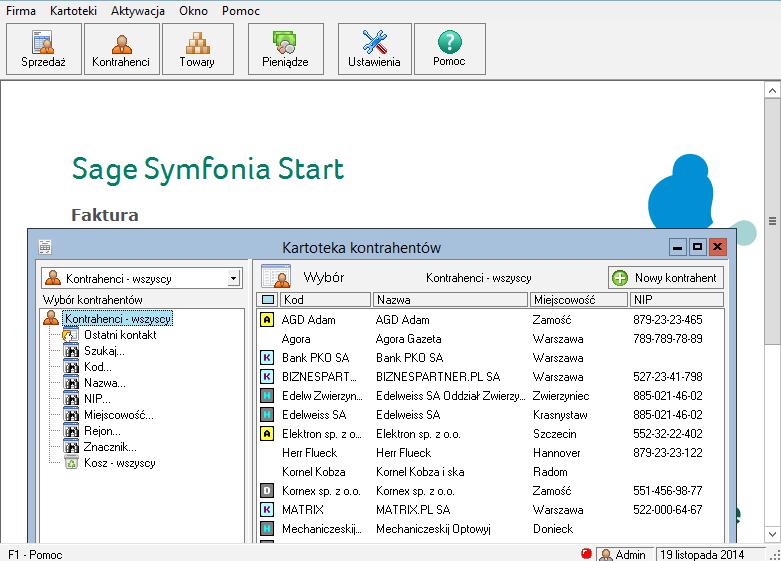781x561 pixels.
Task: Click the Donieck city cell
Action: [553, 529]
